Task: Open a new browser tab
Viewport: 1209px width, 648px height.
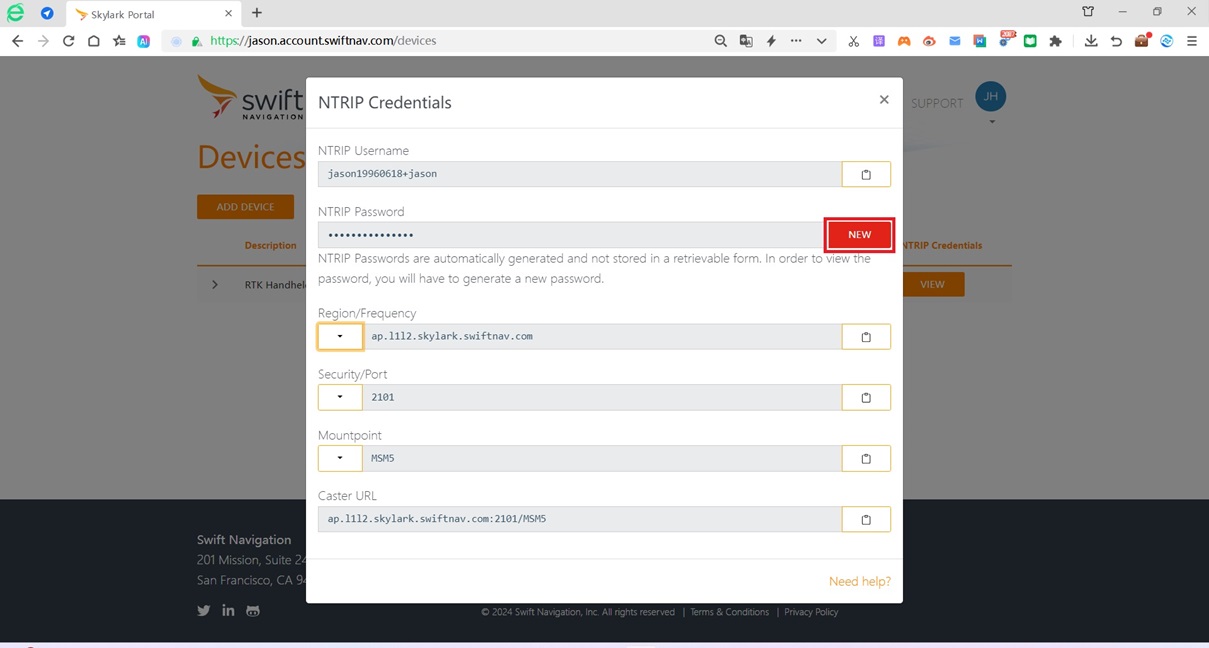Action: (x=257, y=13)
